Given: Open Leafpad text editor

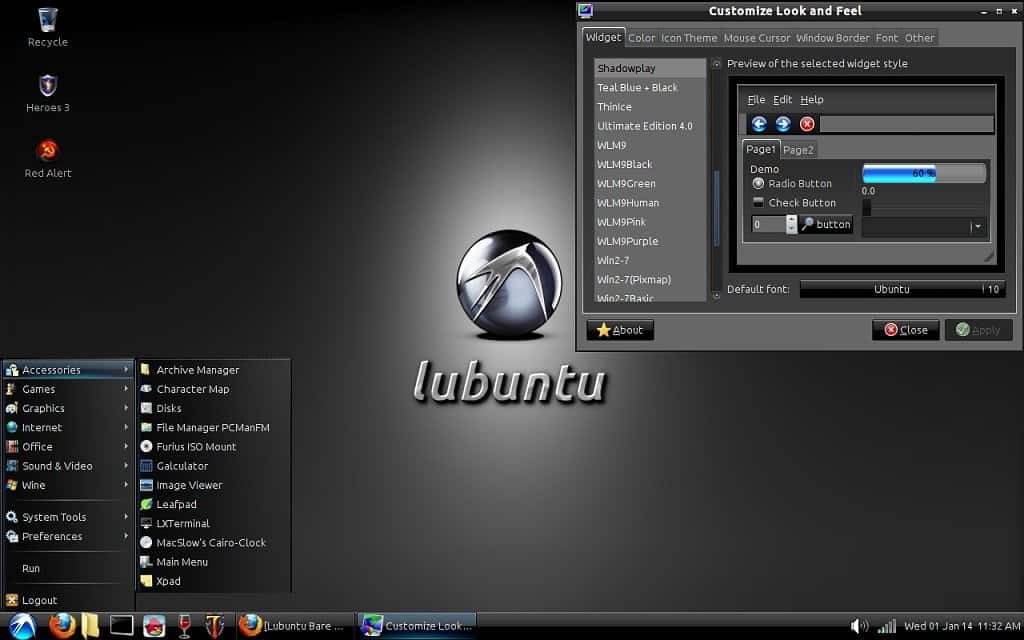Looking at the screenshot, I should [213, 504].
